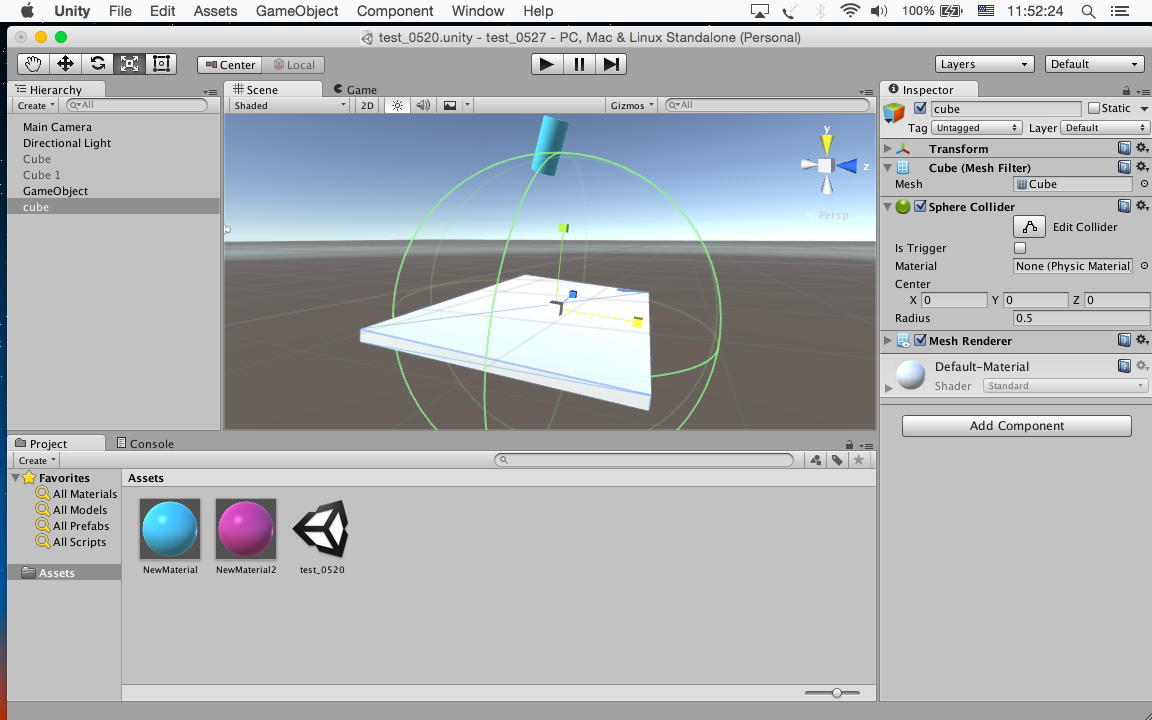The width and height of the screenshot is (1152, 720).
Task: Disable the Sphere Collider component checkbox
Action: [x=920, y=206]
